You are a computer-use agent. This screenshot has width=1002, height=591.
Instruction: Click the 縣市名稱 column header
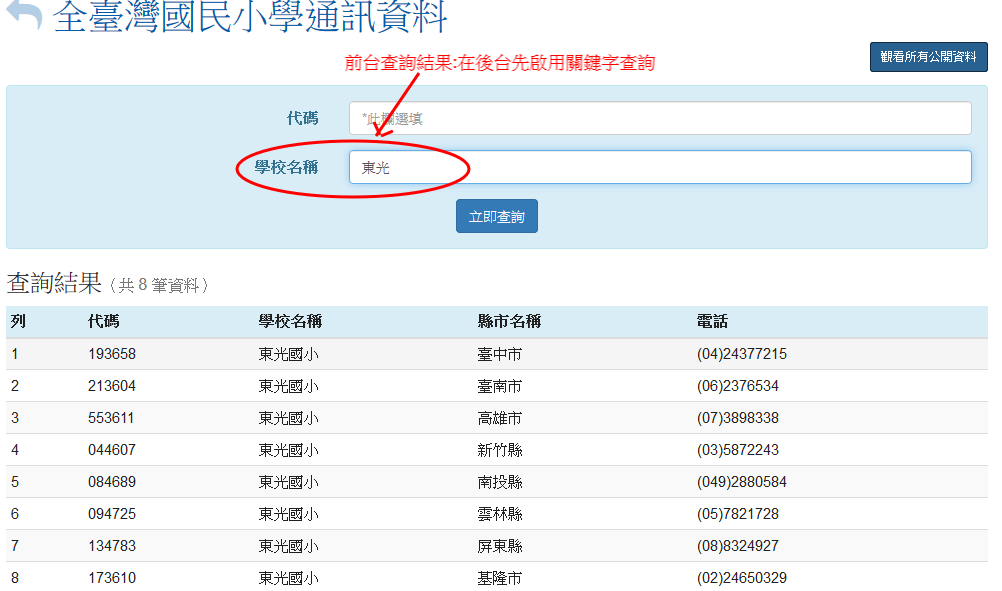(x=509, y=322)
